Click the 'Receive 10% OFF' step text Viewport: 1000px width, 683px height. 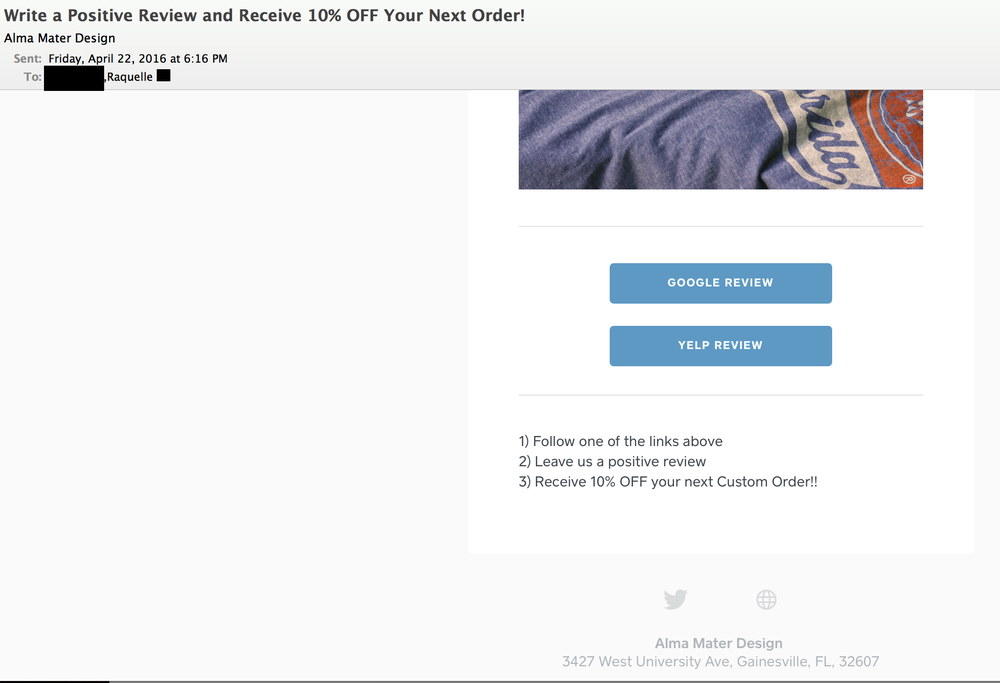668,481
